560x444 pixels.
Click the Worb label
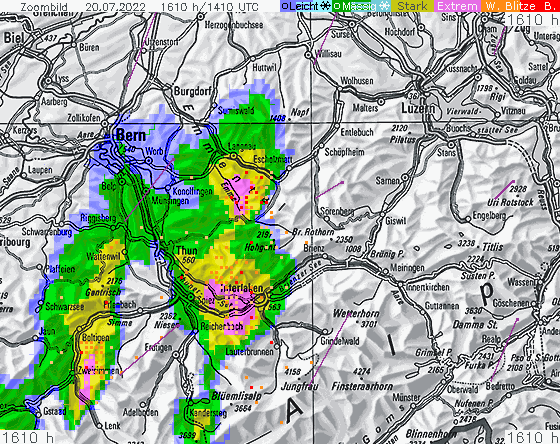pos(154,151)
